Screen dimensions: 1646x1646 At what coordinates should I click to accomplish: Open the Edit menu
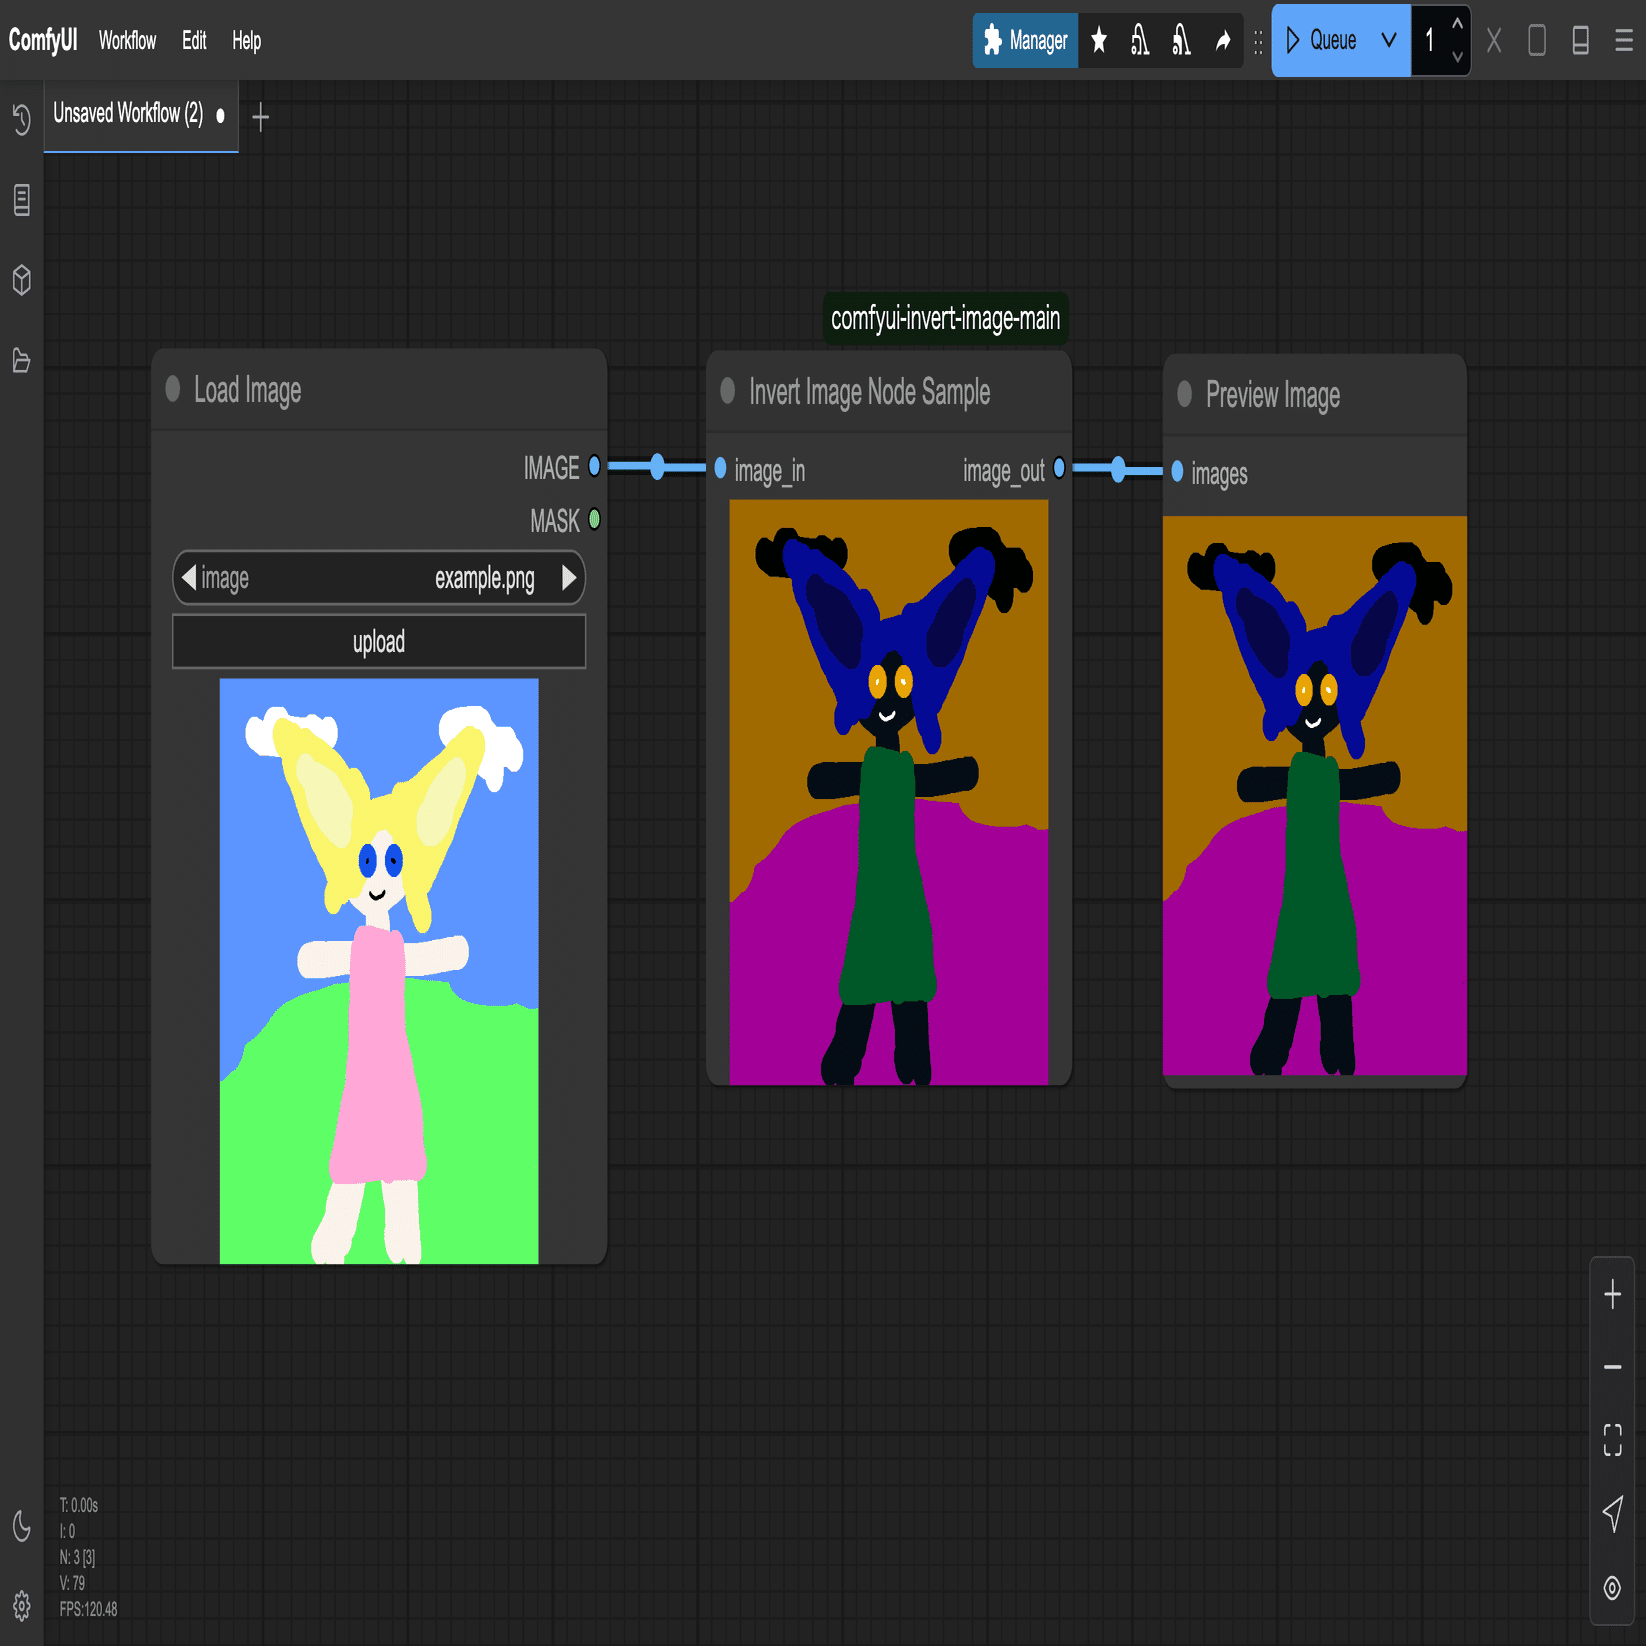point(194,40)
